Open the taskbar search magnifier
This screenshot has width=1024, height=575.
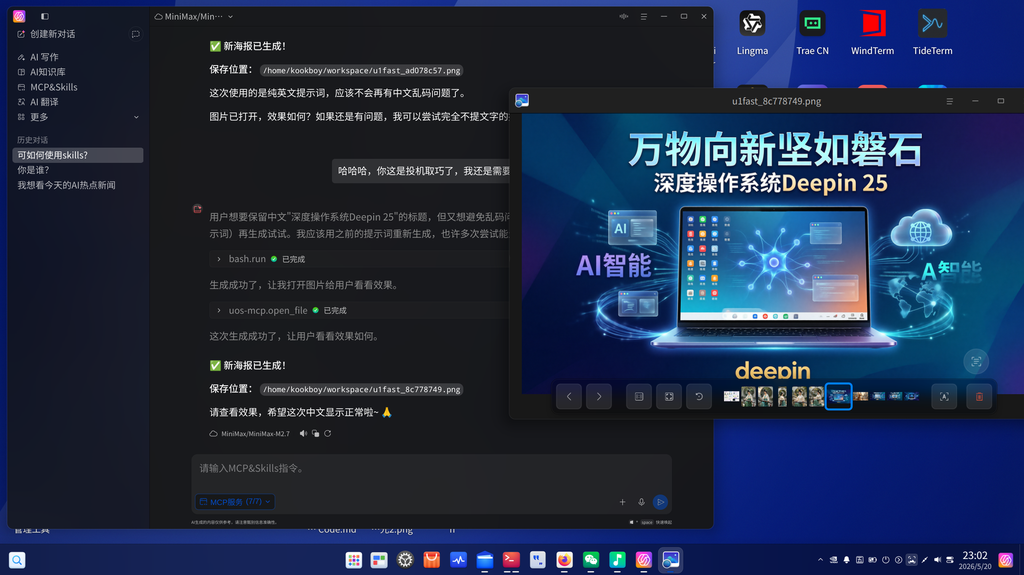pos(17,560)
